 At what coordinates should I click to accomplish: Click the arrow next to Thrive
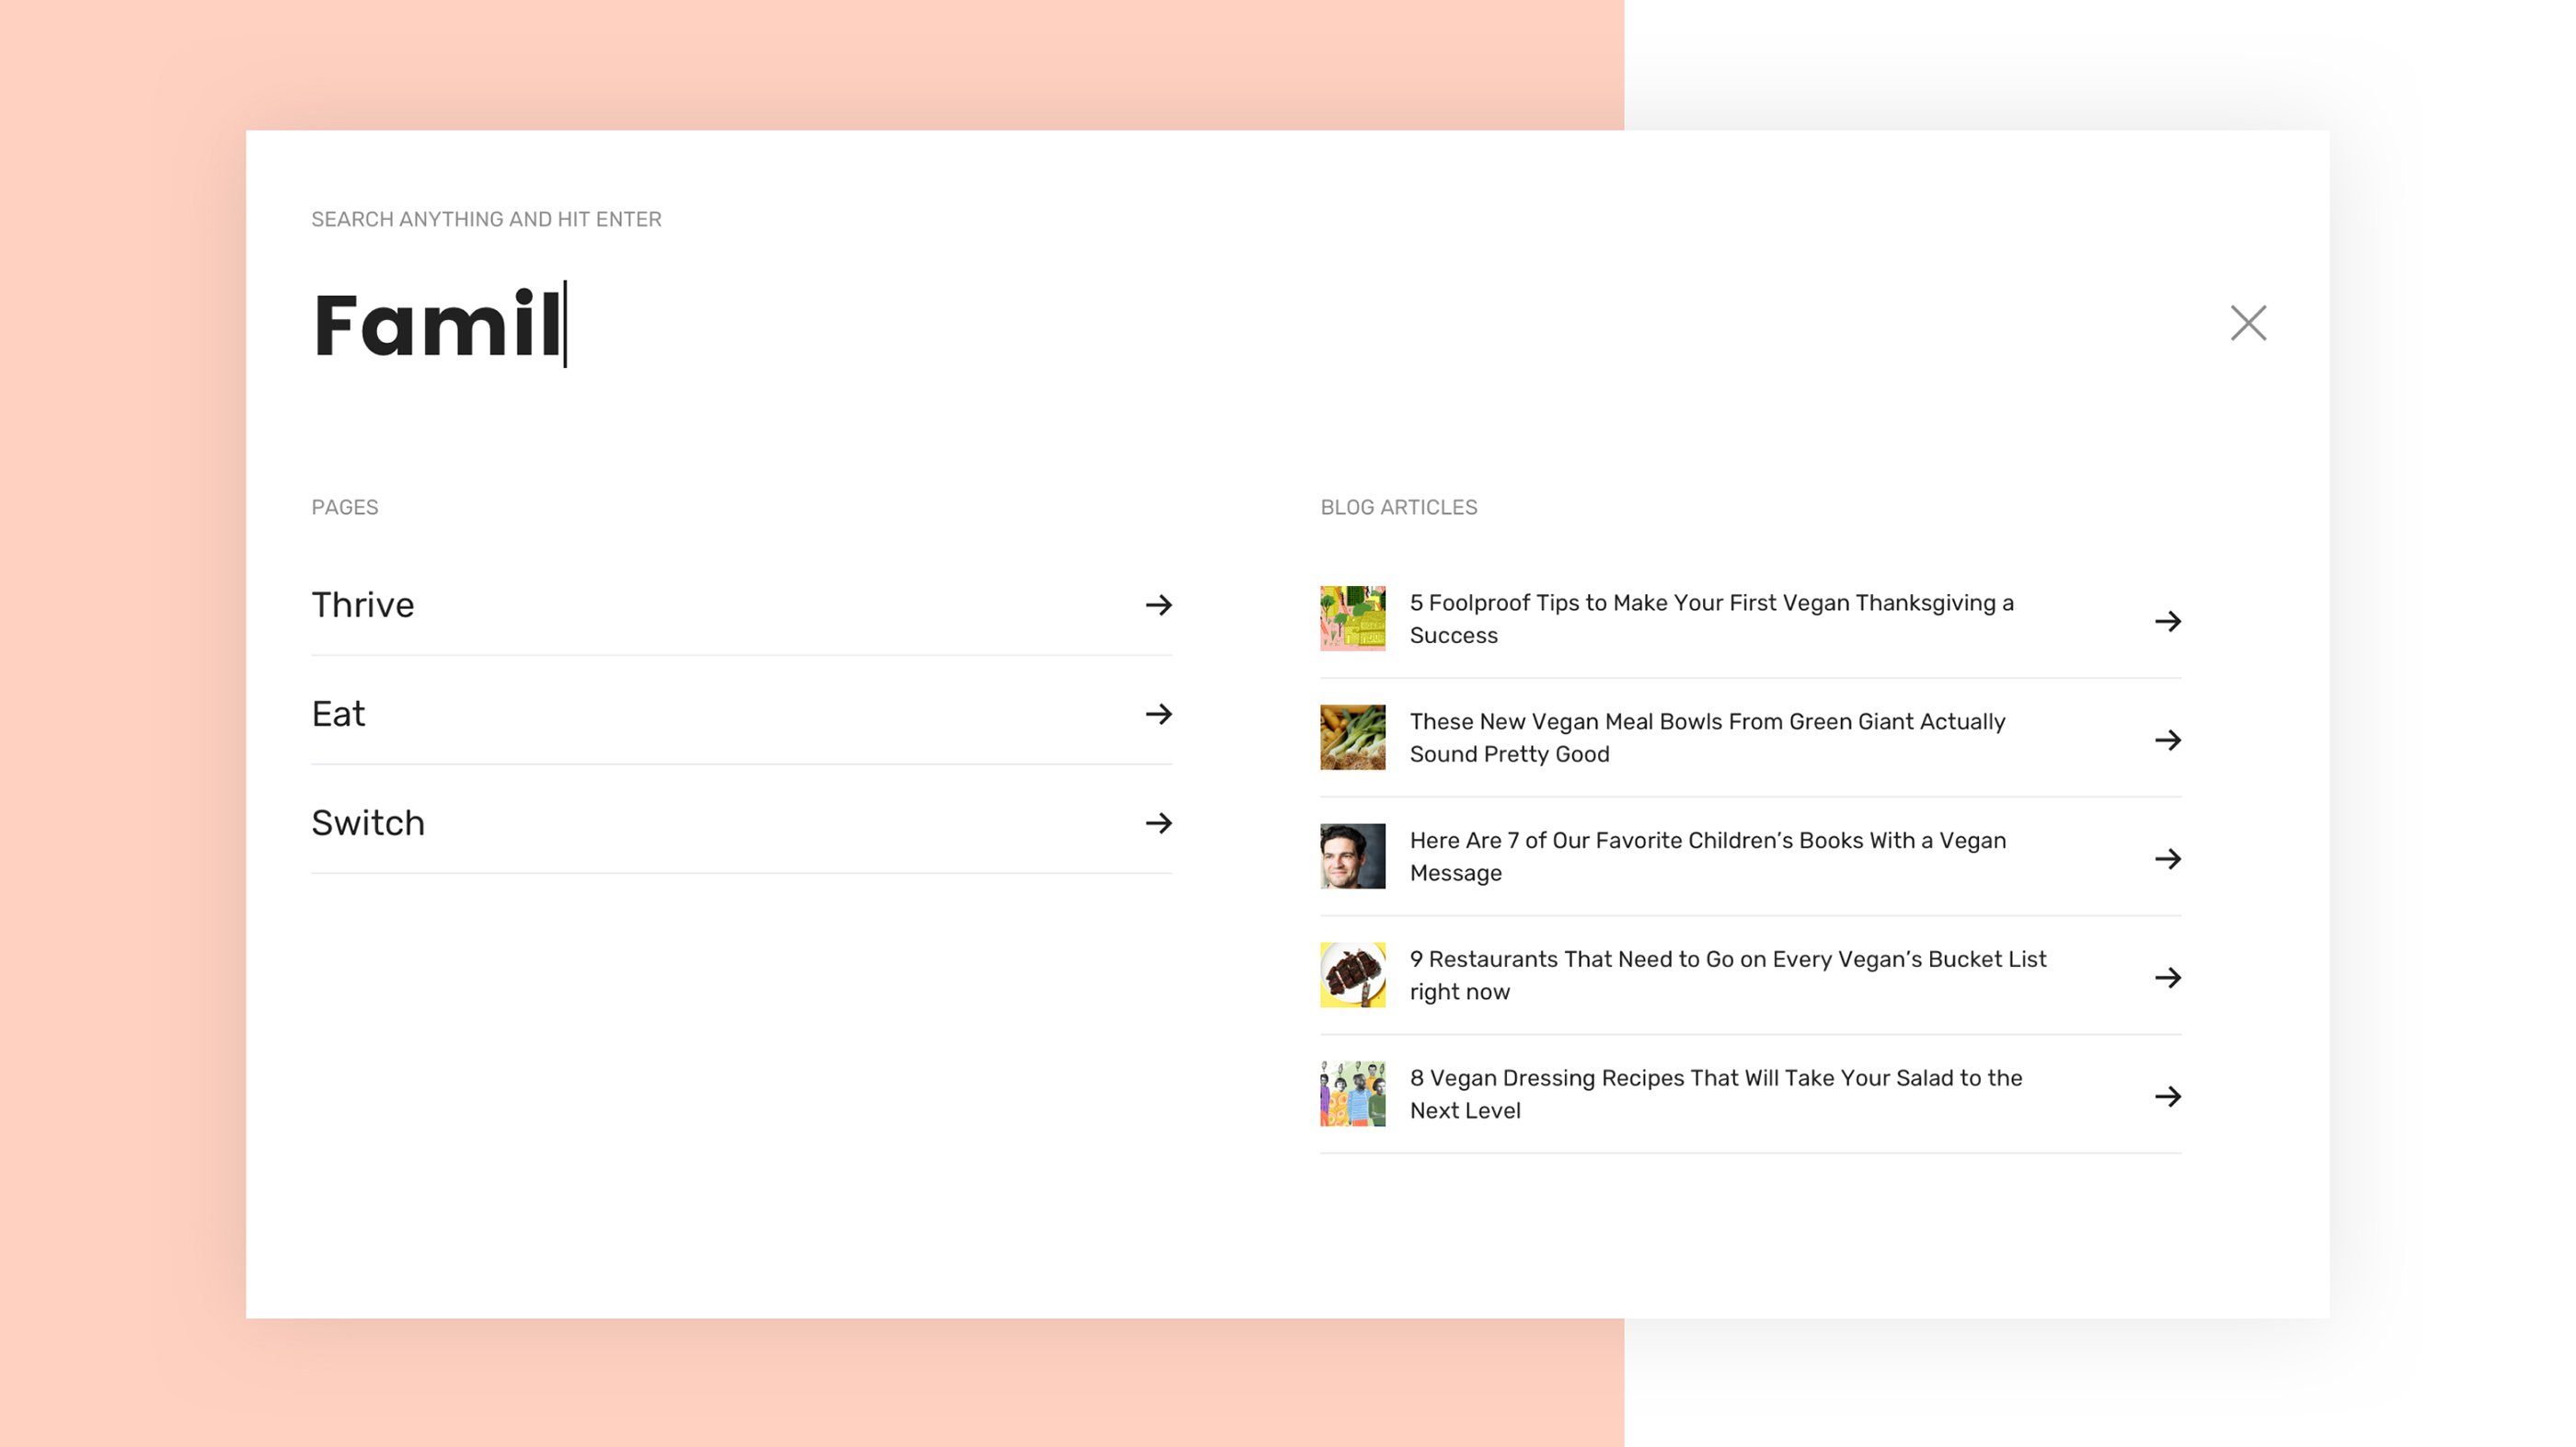[1158, 605]
